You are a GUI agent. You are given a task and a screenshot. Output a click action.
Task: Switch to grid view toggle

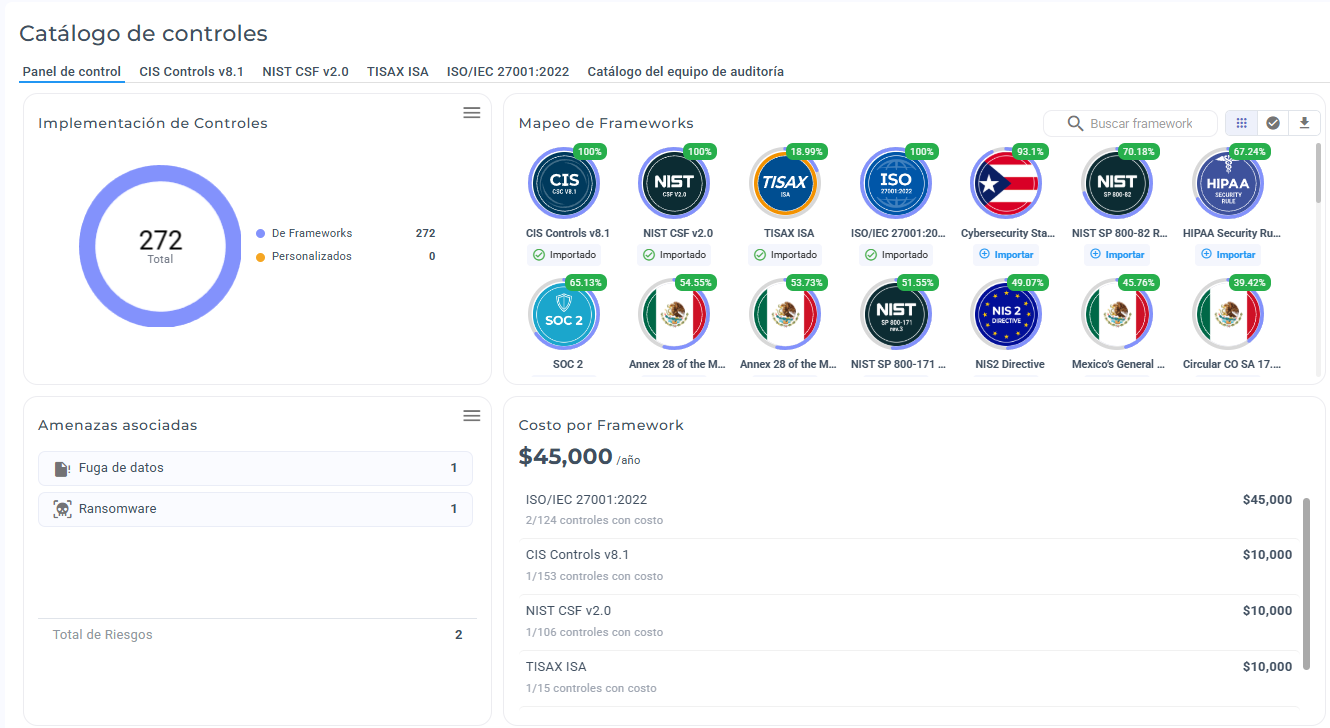[1241, 123]
